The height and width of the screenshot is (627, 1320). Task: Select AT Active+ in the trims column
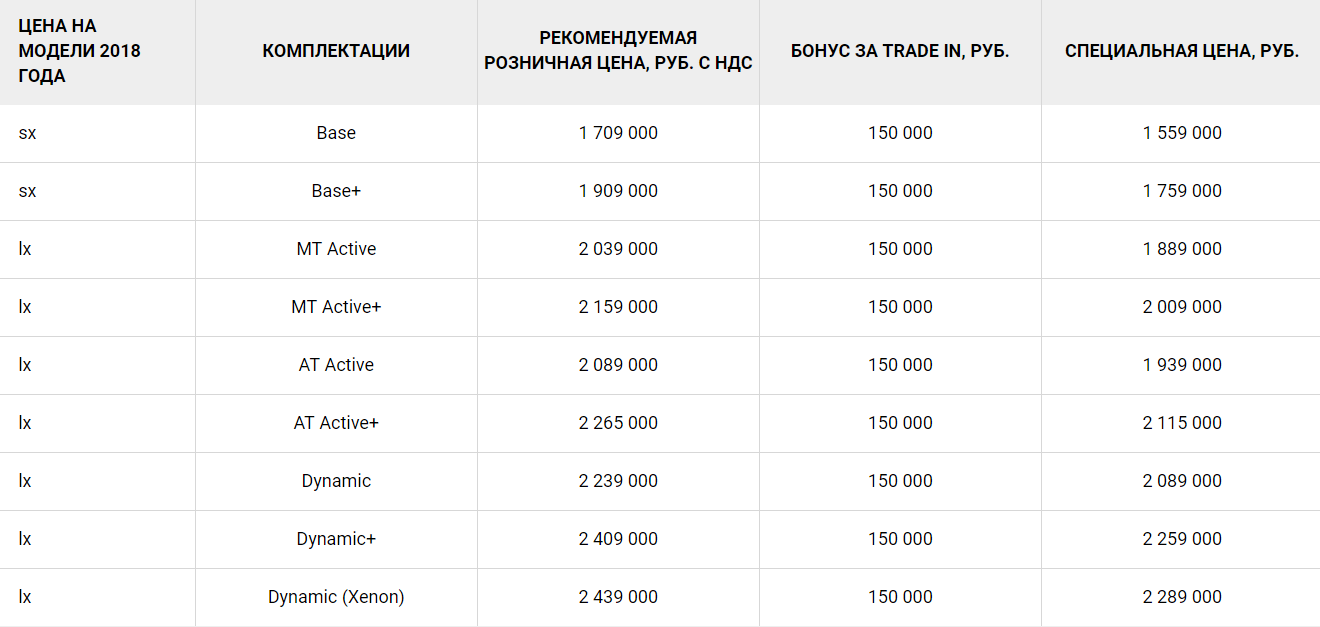click(336, 423)
